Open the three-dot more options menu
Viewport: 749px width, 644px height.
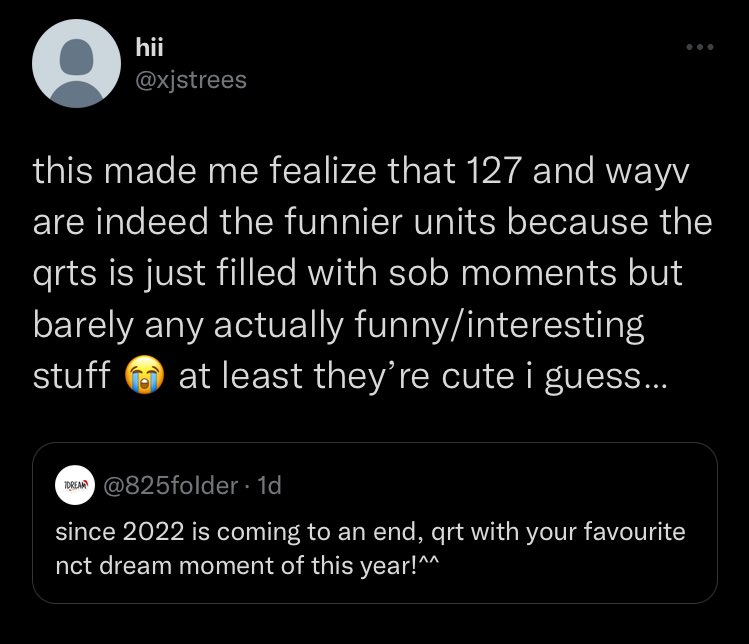pyautogui.click(x=700, y=47)
